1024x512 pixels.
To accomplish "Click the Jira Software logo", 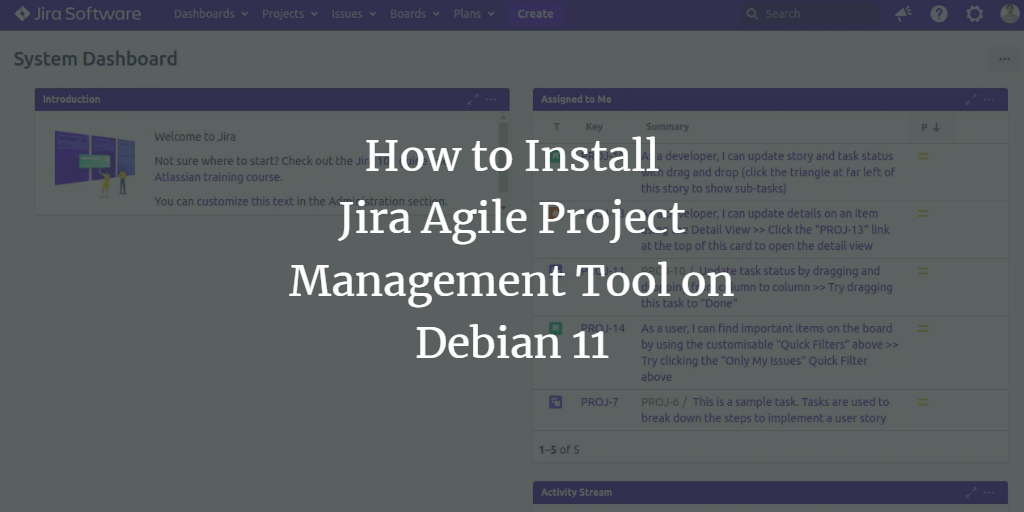I will (78, 14).
